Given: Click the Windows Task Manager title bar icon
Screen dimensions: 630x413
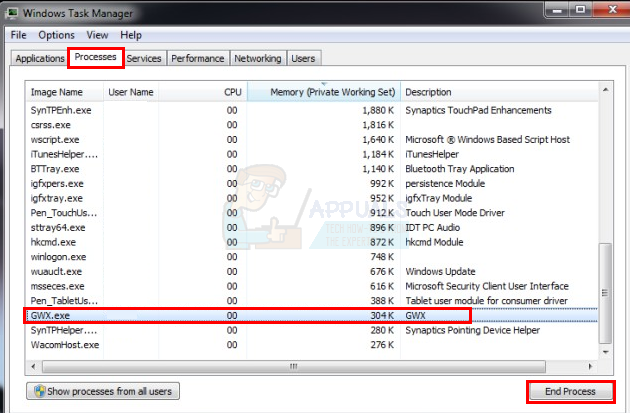Looking at the screenshot, I should tap(12, 13).
